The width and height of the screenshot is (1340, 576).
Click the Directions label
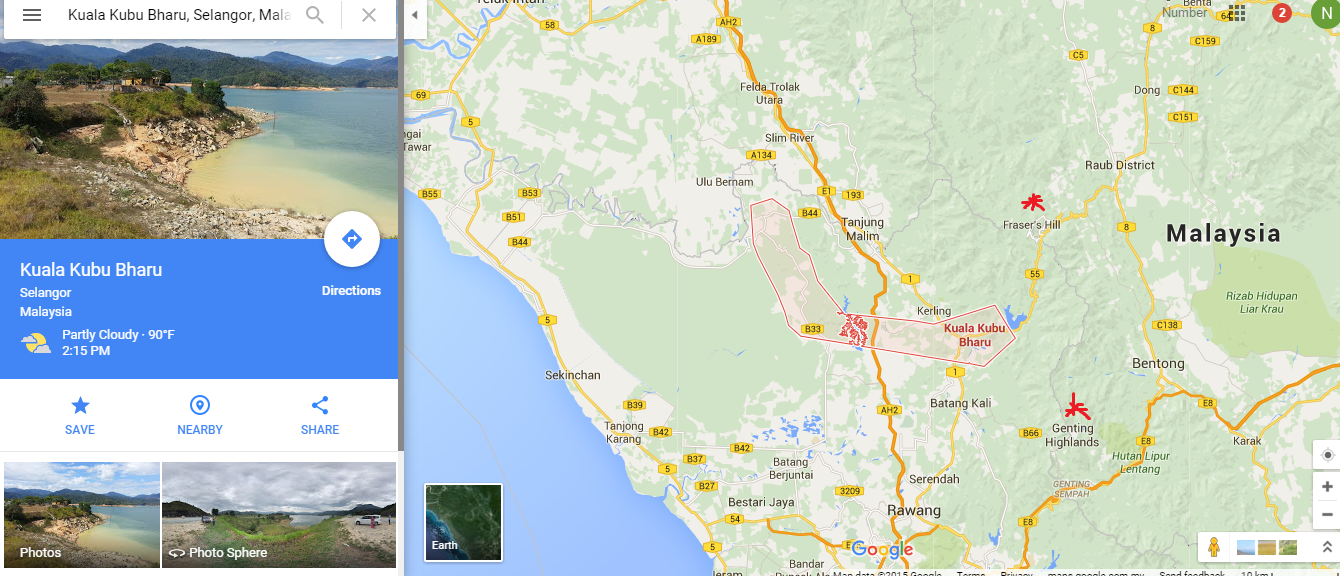(351, 291)
